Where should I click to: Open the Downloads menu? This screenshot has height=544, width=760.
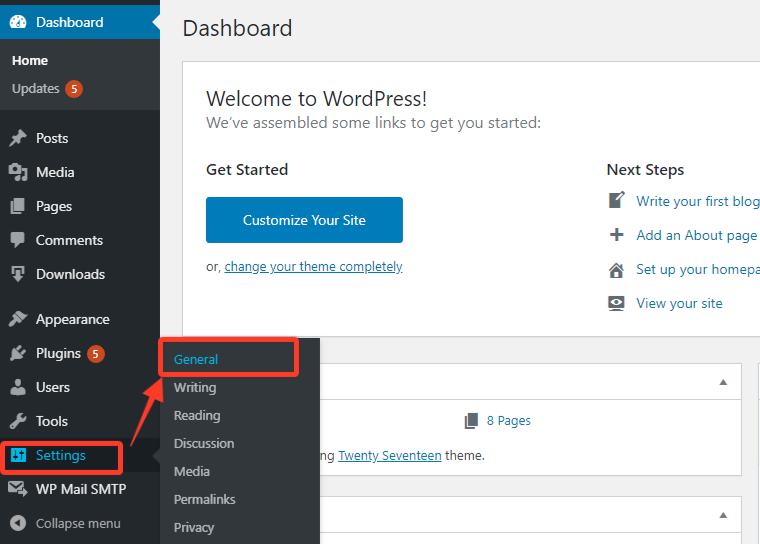(x=80, y=274)
